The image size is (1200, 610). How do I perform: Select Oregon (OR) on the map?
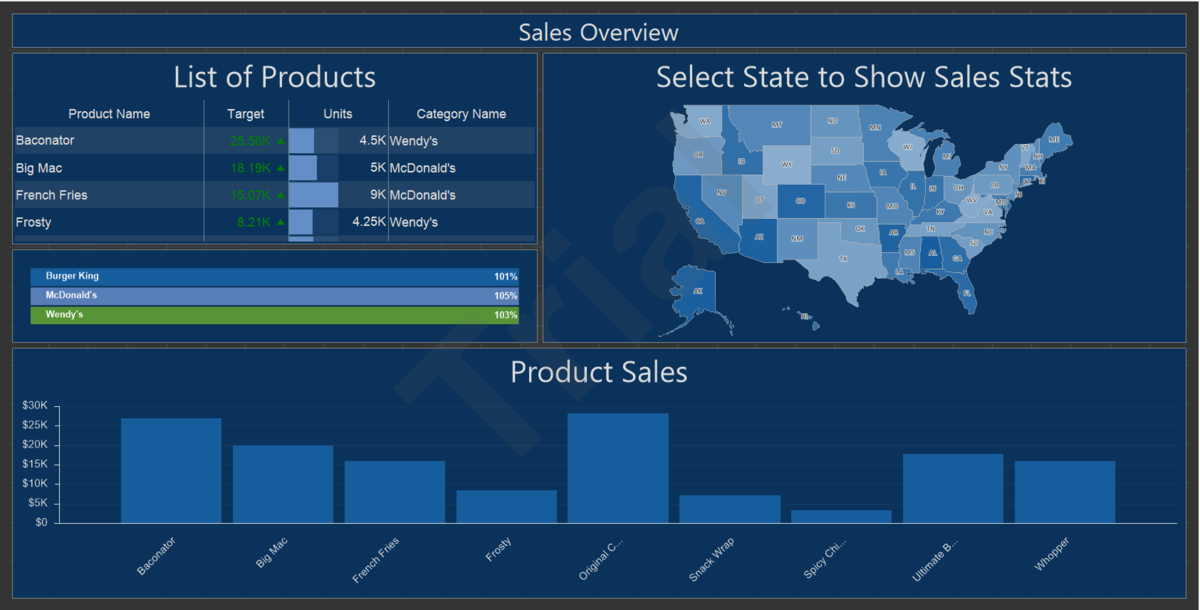point(698,155)
